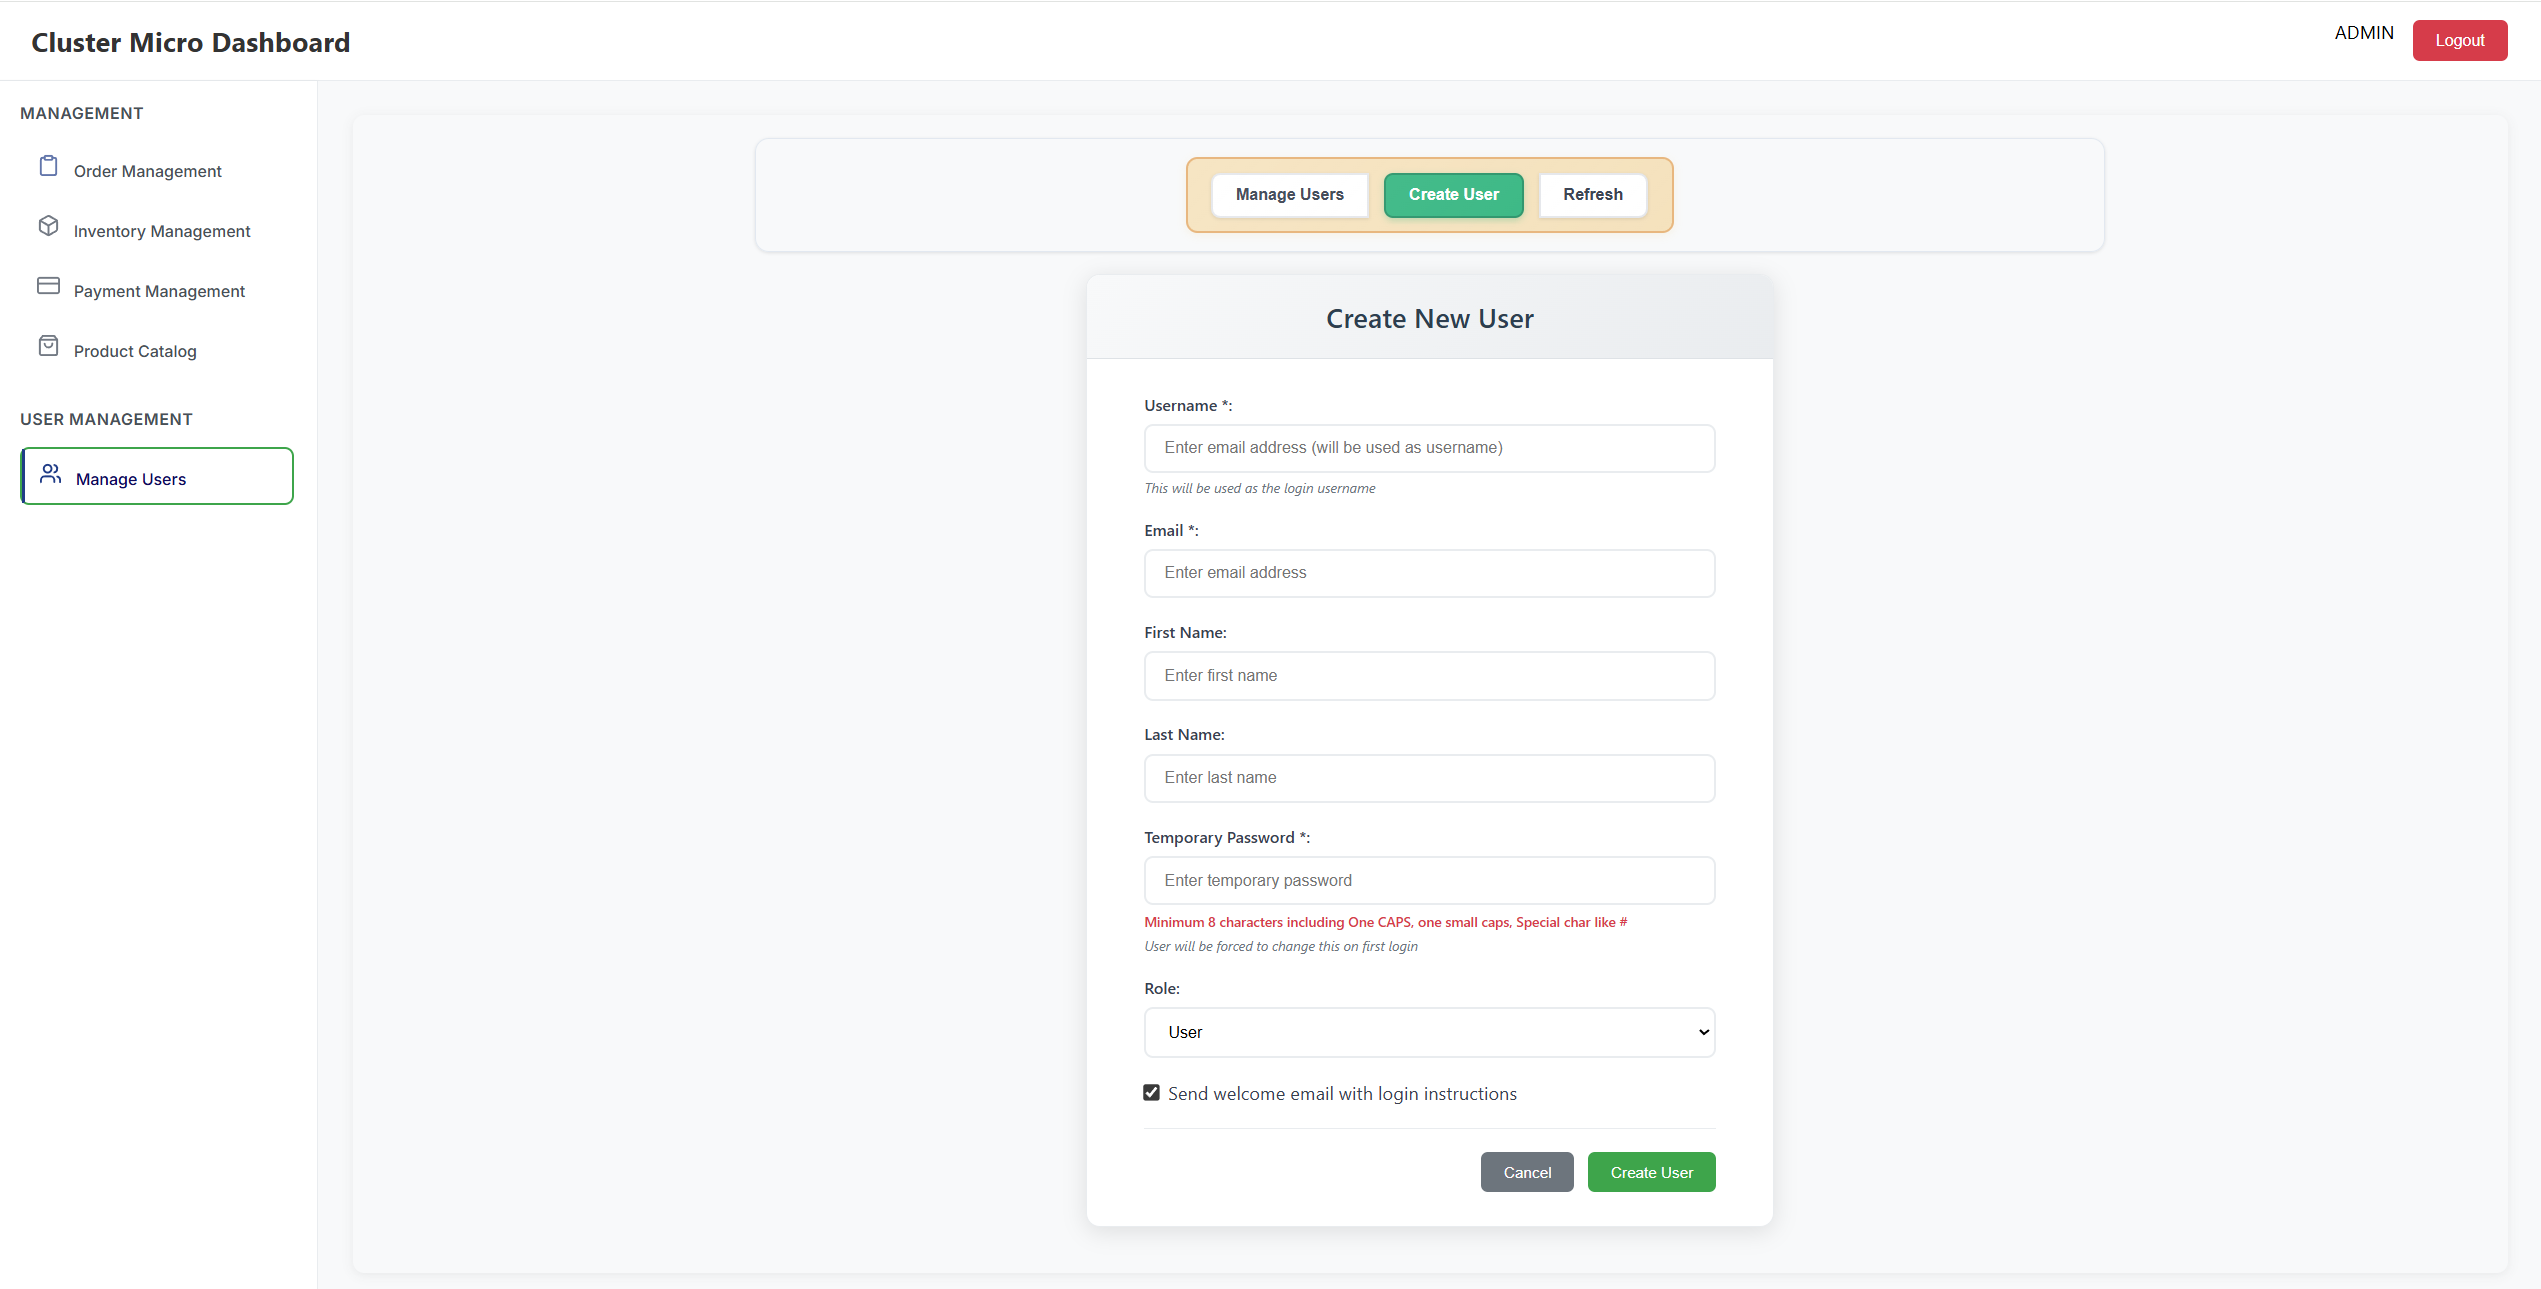
Task: Switch to the Manage Users tab
Action: click(x=1289, y=194)
